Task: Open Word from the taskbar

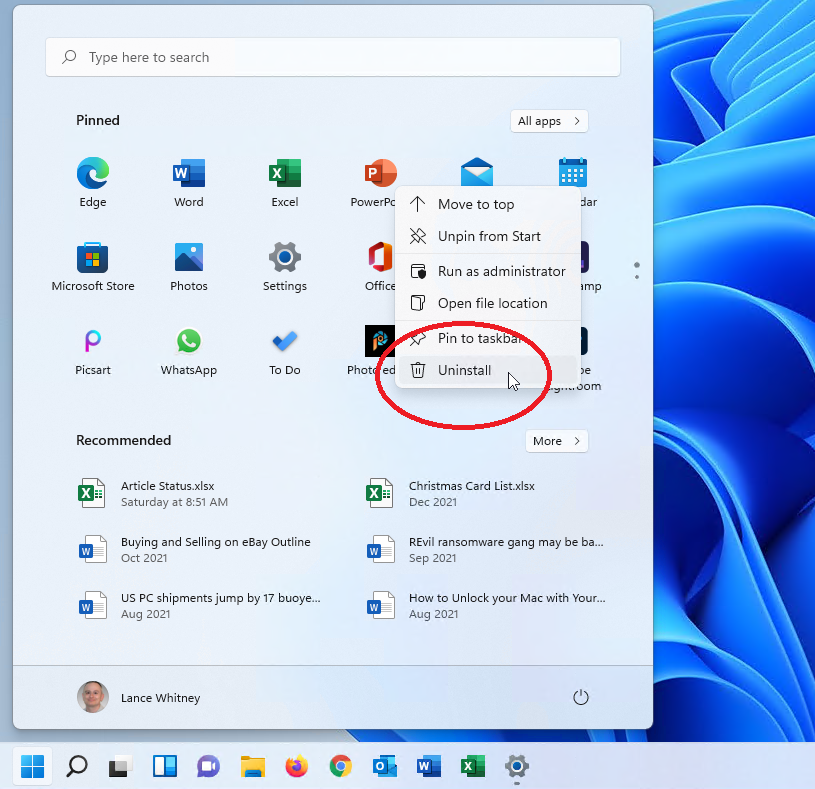Action: (429, 766)
